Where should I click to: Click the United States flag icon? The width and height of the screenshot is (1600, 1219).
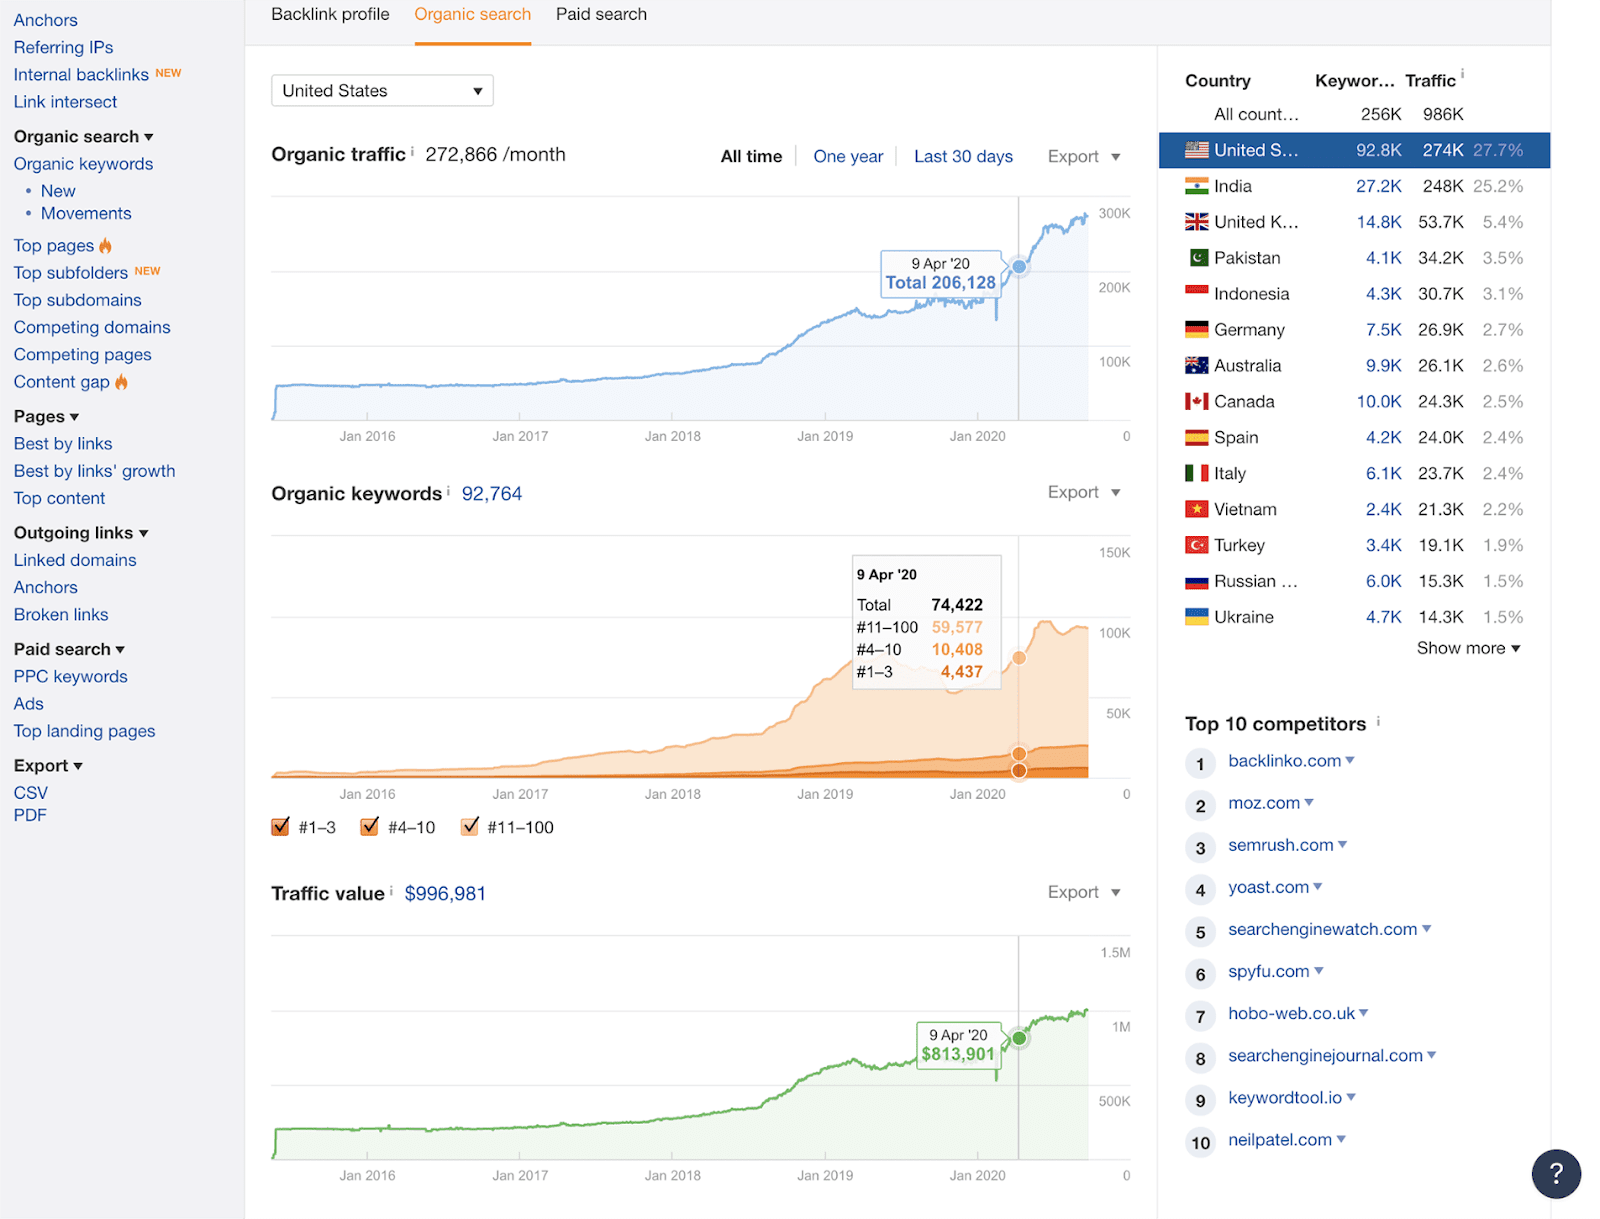(1196, 150)
